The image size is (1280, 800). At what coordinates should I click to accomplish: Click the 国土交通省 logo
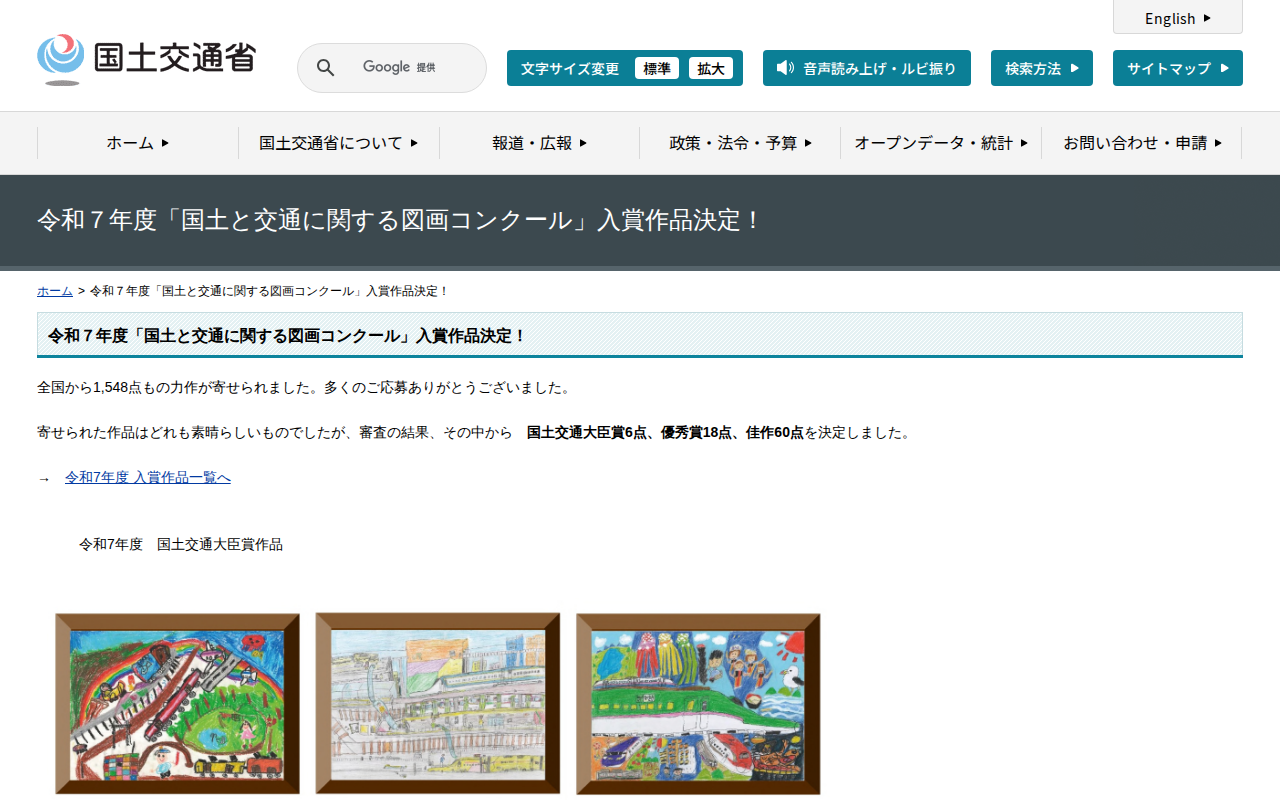point(147,59)
